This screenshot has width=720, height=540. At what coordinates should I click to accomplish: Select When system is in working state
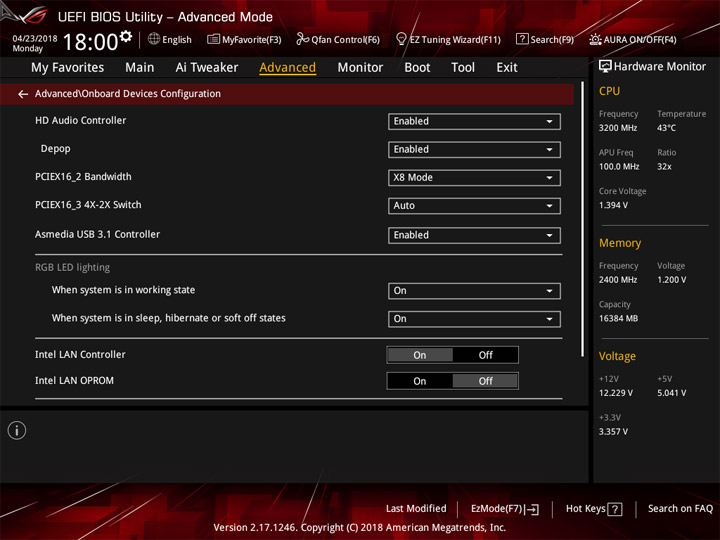[123, 290]
